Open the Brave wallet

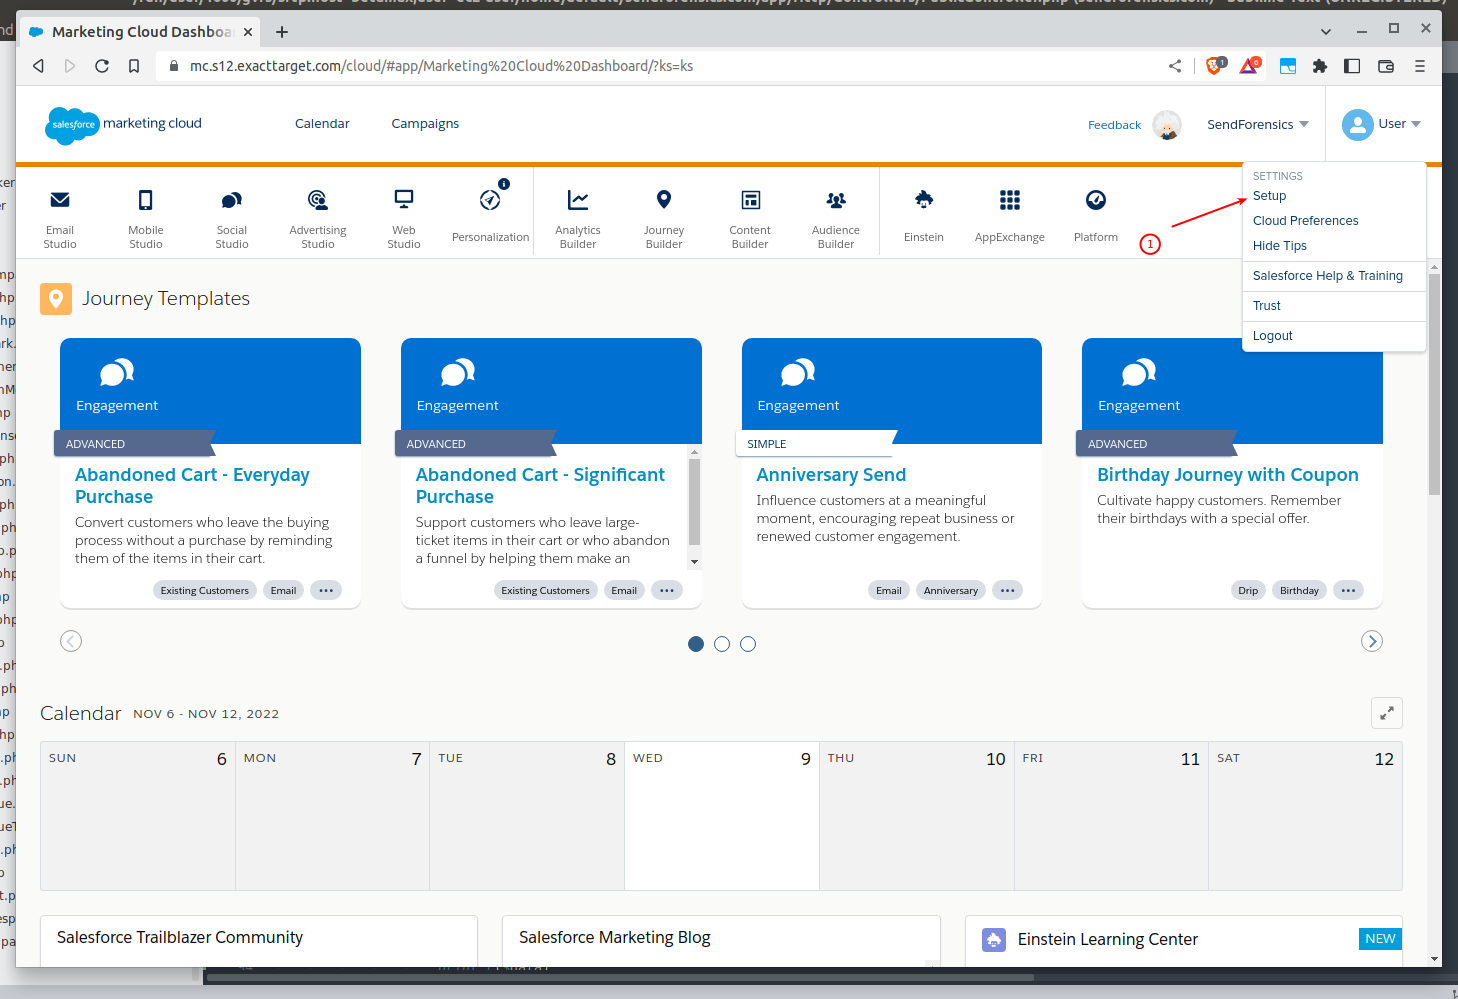(x=1386, y=66)
